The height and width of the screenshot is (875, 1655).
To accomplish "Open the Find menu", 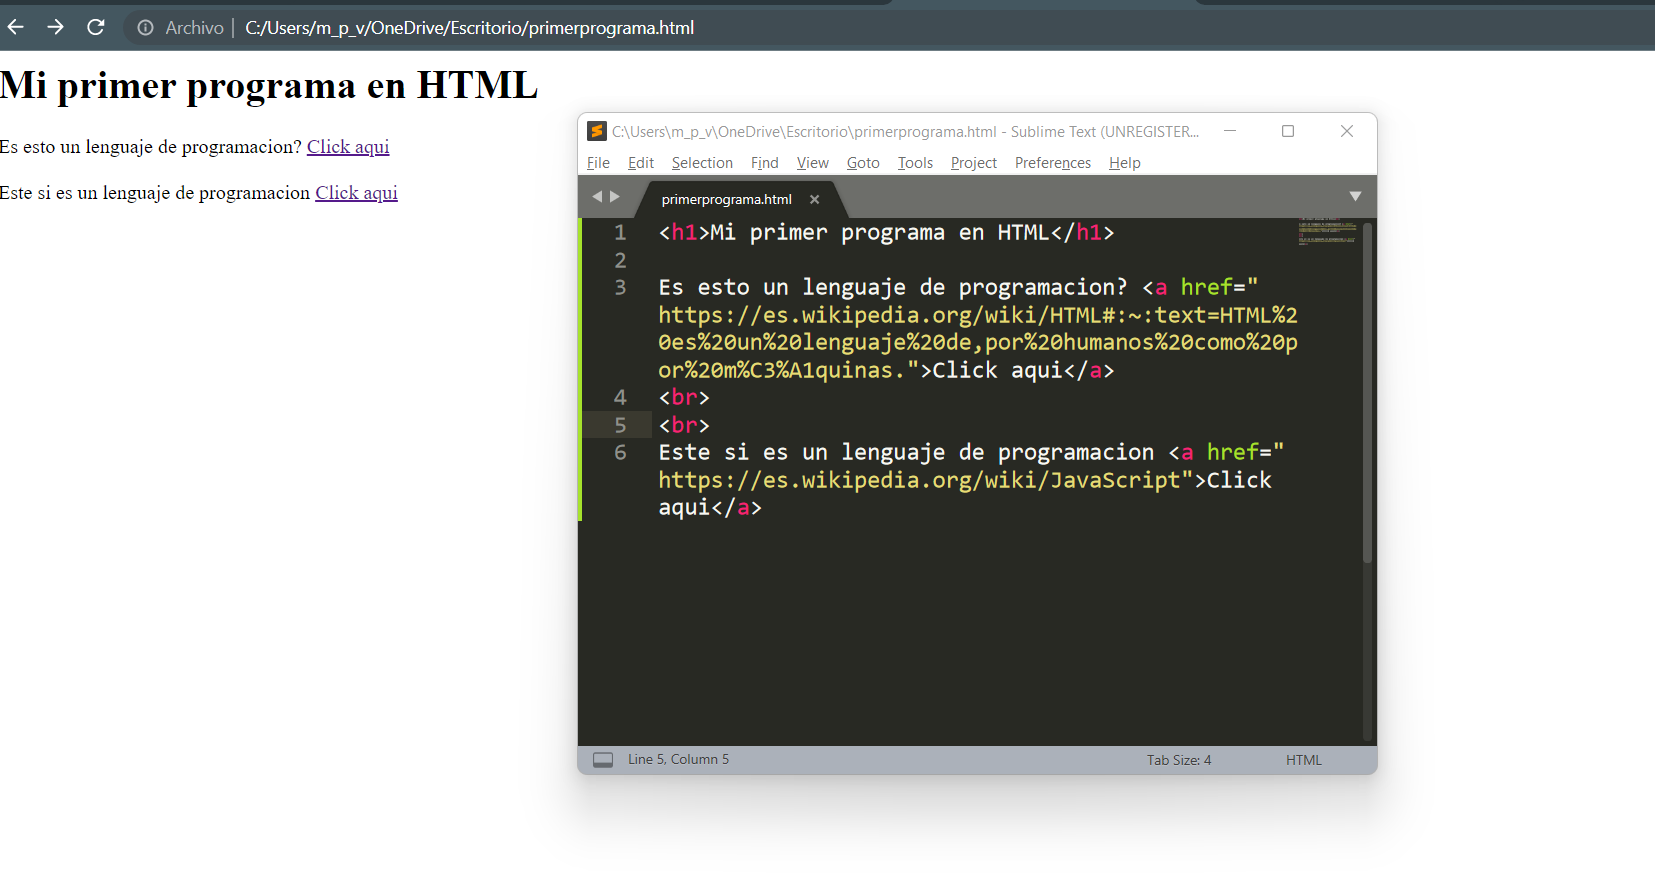I will click(x=765, y=163).
